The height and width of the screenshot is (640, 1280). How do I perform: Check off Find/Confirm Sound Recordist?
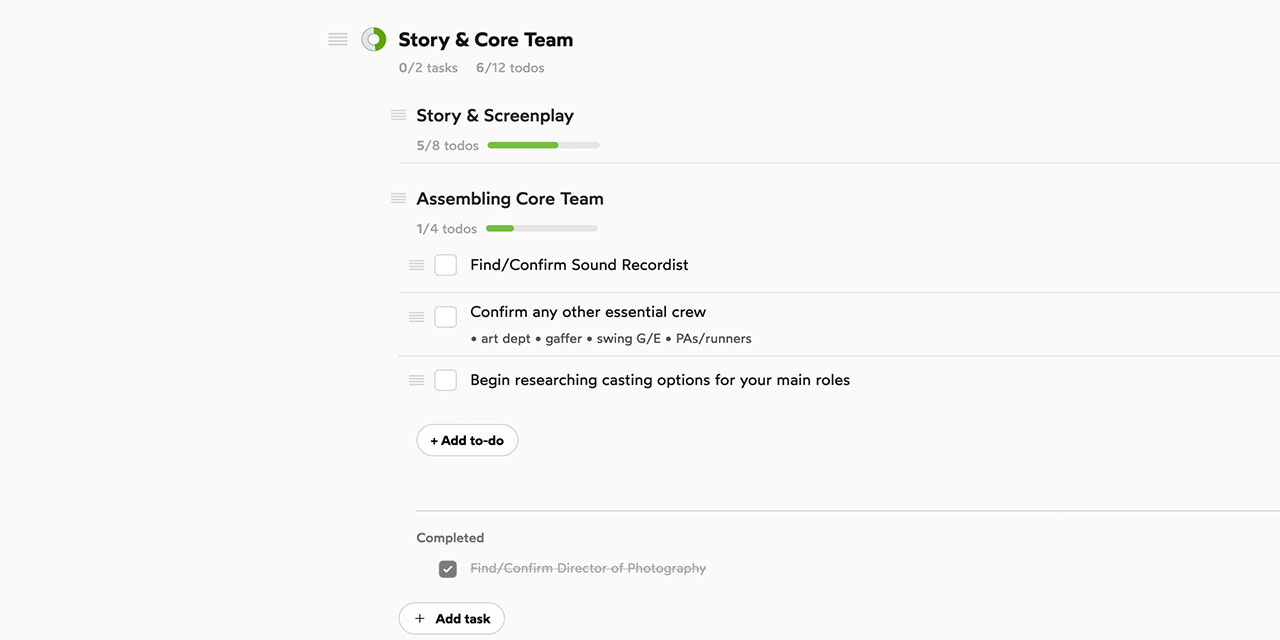click(x=446, y=265)
